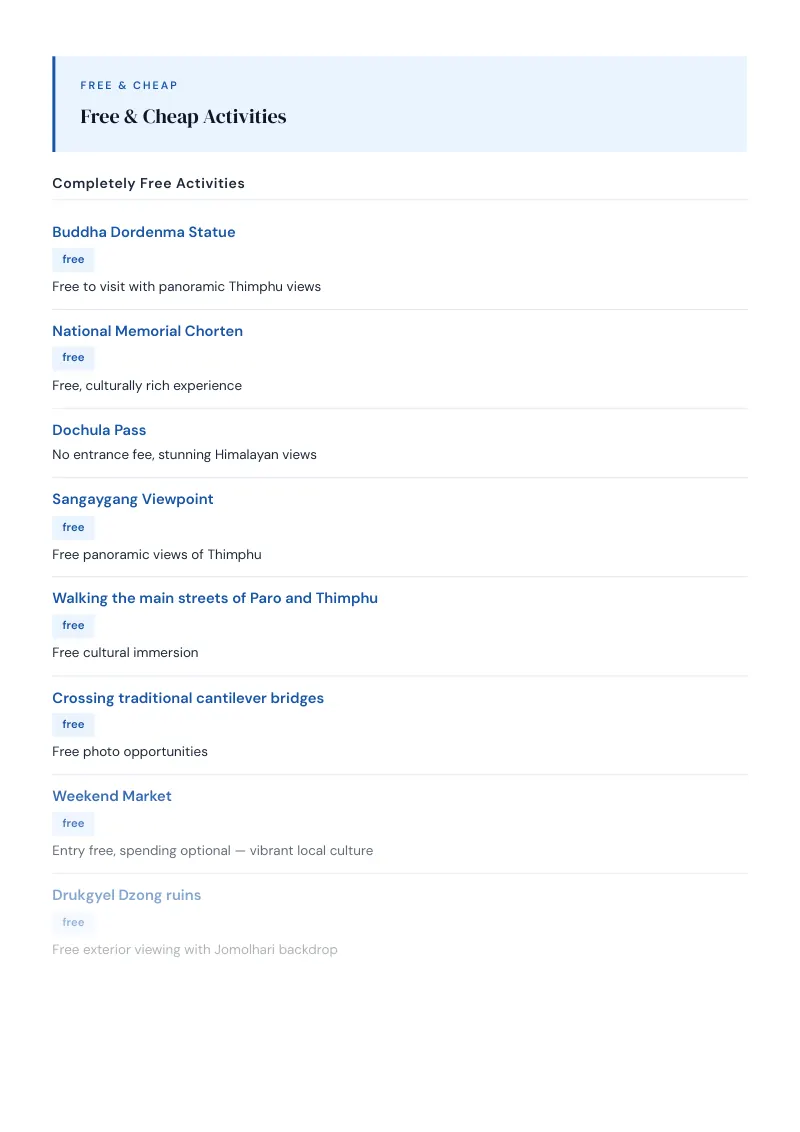Click the free tag under Crossing traditional cantilever bridges
The height and width of the screenshot is (1132, 800).
73,724
